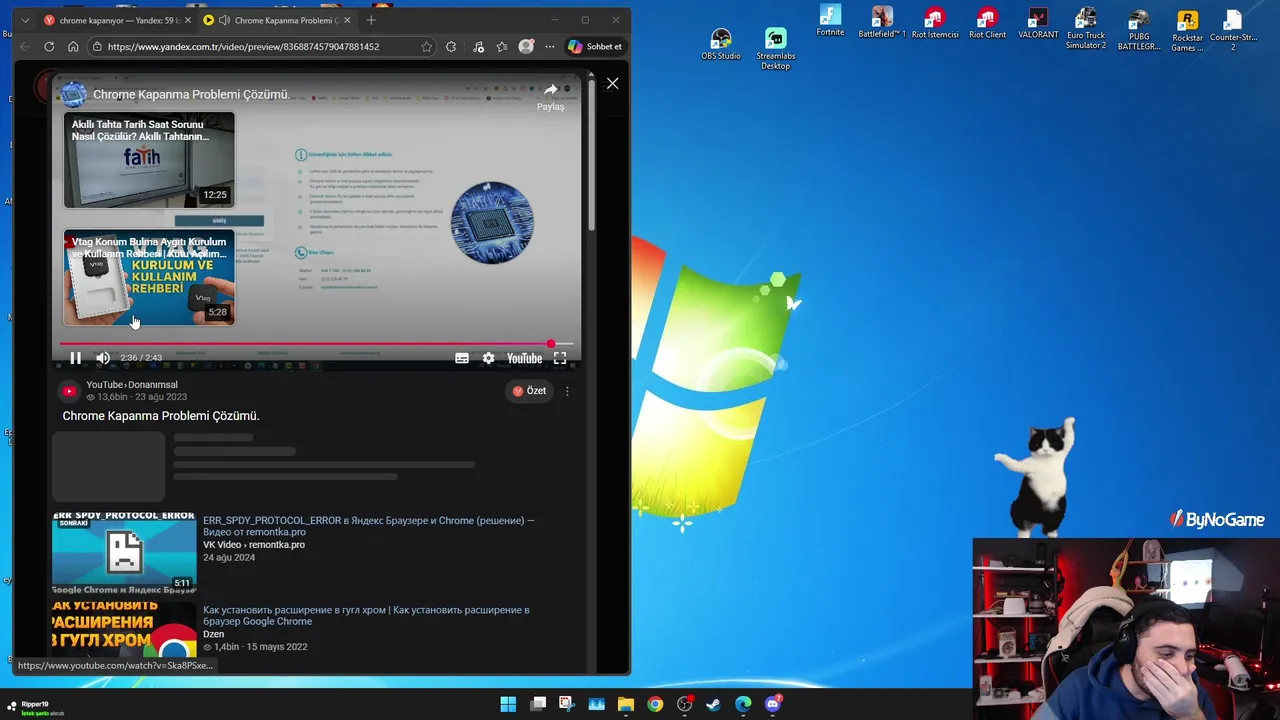The width and height of the screenshot is (1280, 720).
Task: Open Task View on the taskbar
Action: pyautogui.click(x=538, y=704)
